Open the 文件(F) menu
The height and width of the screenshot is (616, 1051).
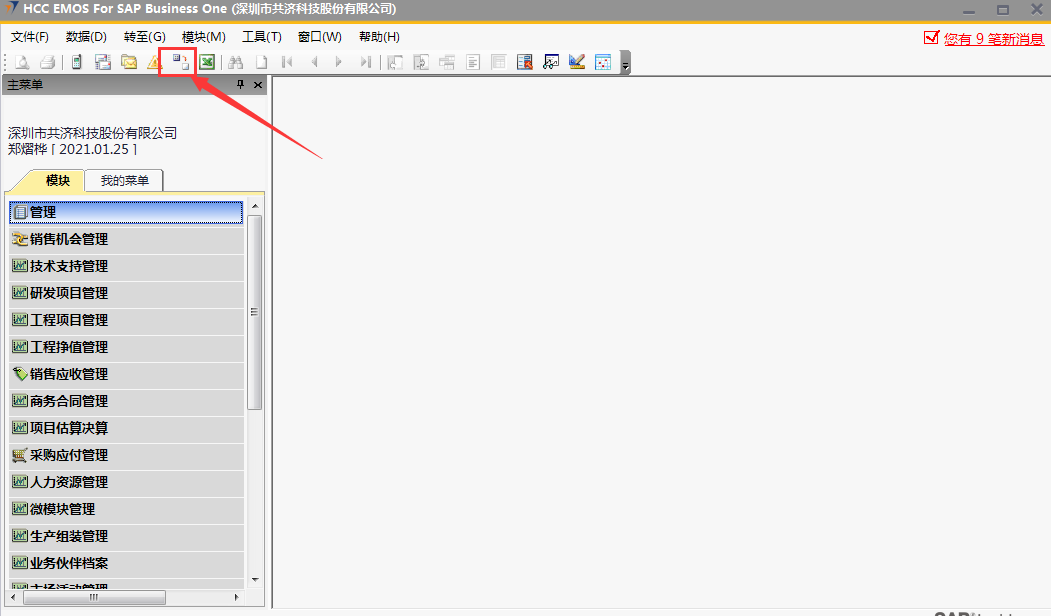30,37
